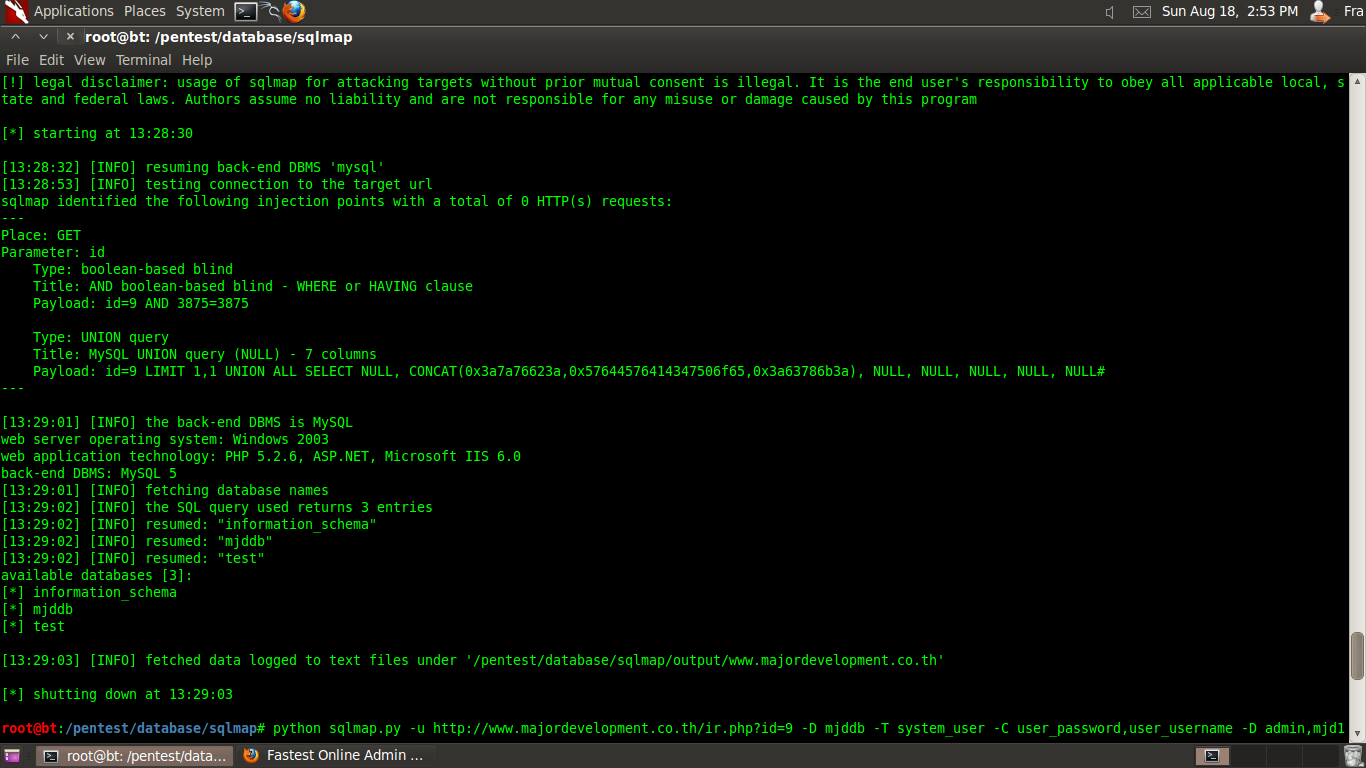This screenshot has height=768, width=1366.
Task: Click the workspace switcher terminal thumbnail
Action: click(1212, 756)
